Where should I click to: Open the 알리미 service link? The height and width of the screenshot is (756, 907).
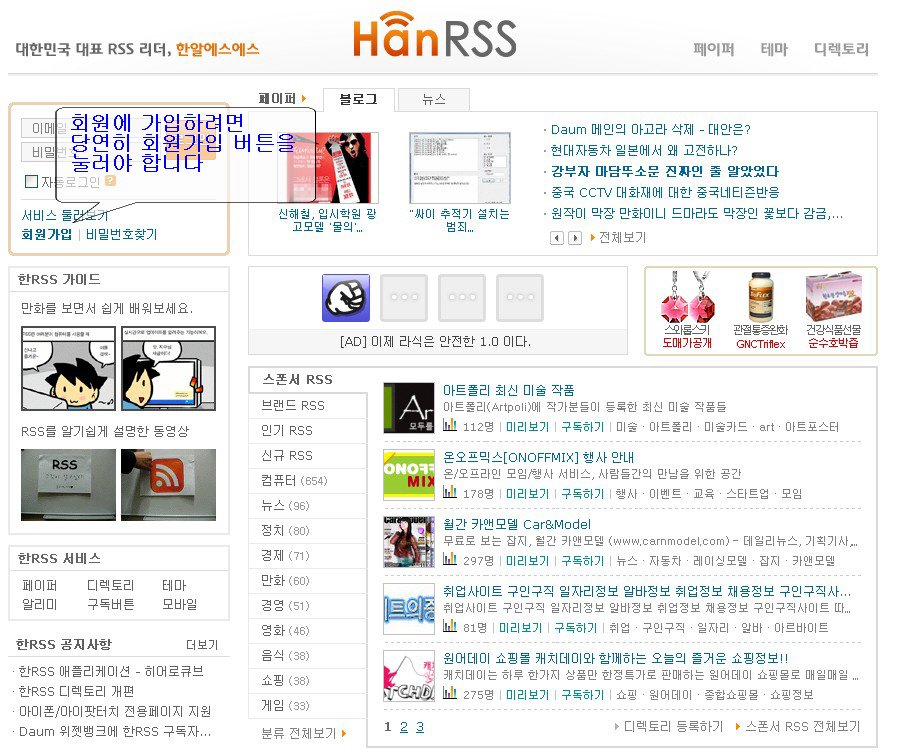pos(39,604)
